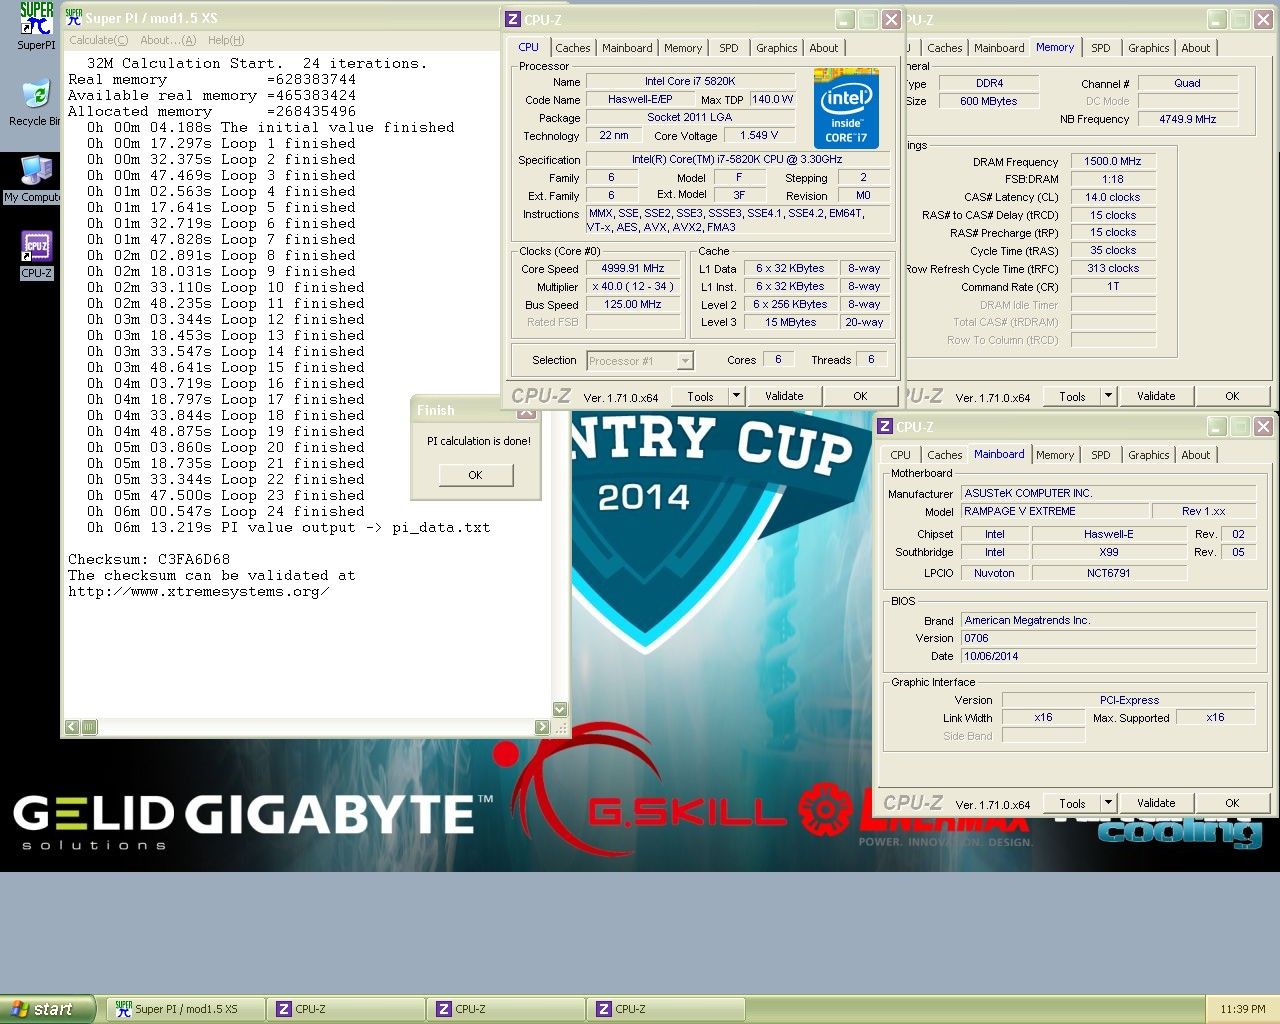
Task: Open Tools dropdown arrow in CPU window
Action: click(x=736, y=396)
